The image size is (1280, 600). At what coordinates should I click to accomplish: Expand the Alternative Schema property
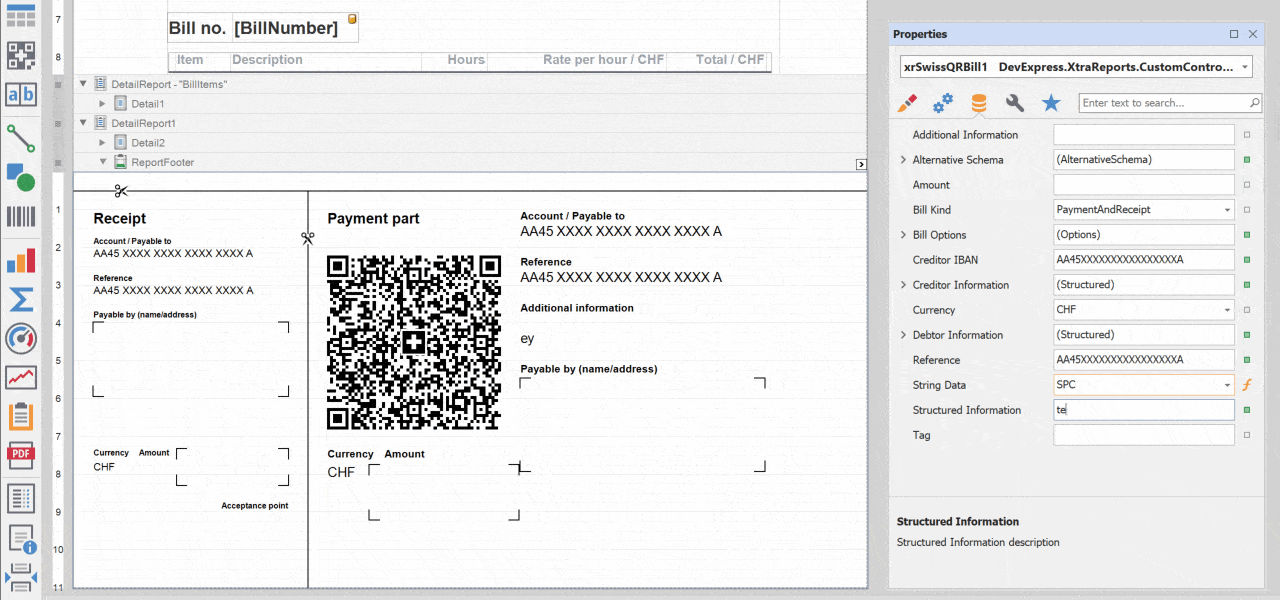click(904, 160)
